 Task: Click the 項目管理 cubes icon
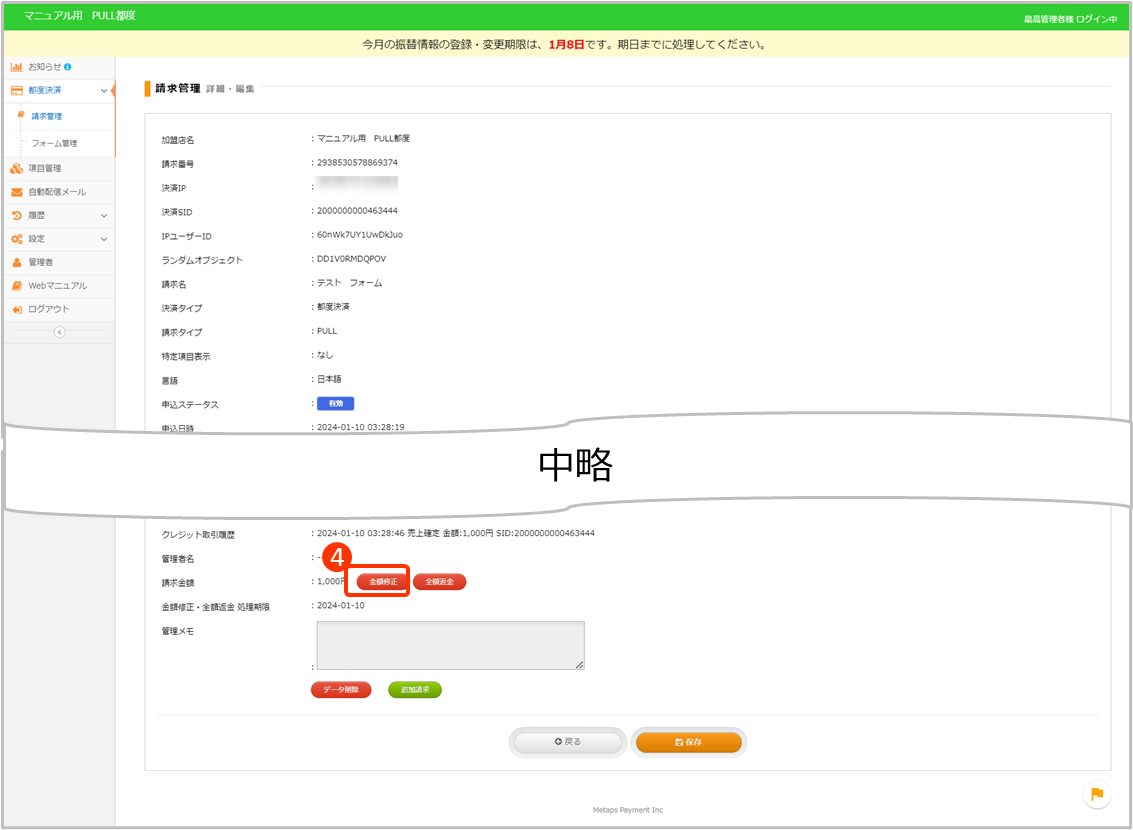click(x=17, y=168)
